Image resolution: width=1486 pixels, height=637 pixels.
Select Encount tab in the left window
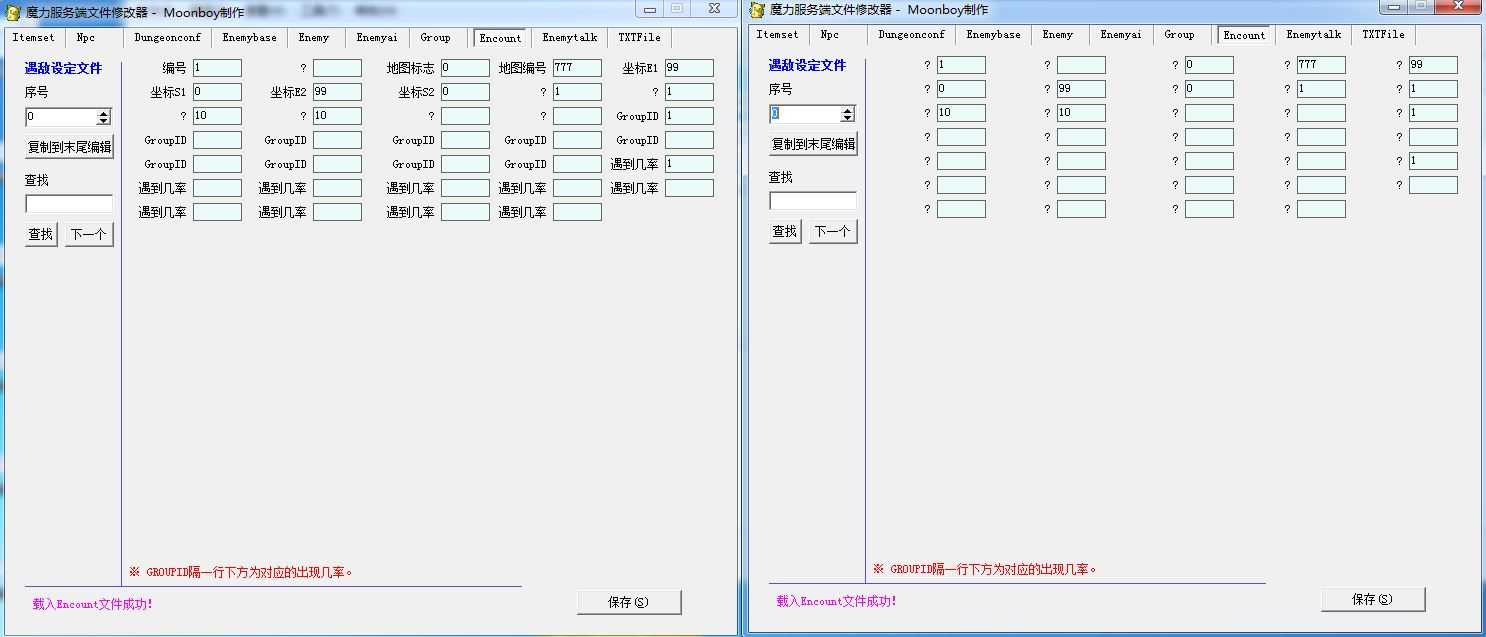(x=500, y=38)
